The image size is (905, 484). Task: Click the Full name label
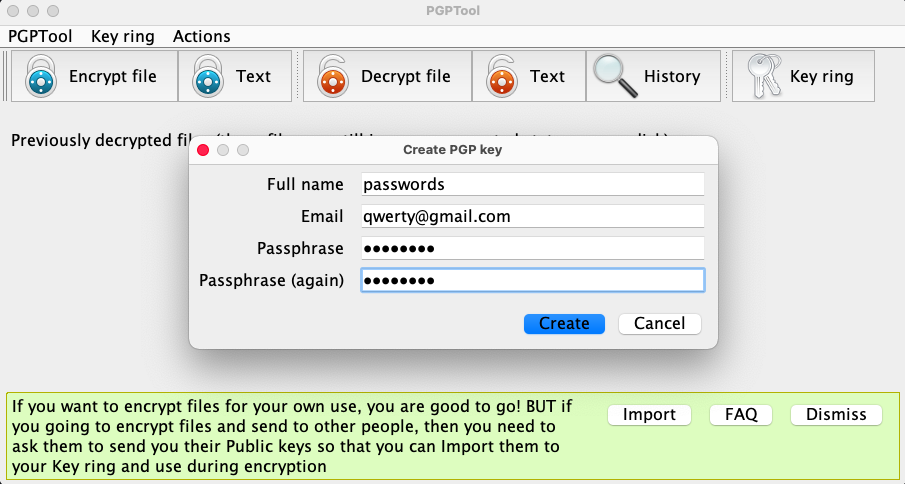click(305, 185)
